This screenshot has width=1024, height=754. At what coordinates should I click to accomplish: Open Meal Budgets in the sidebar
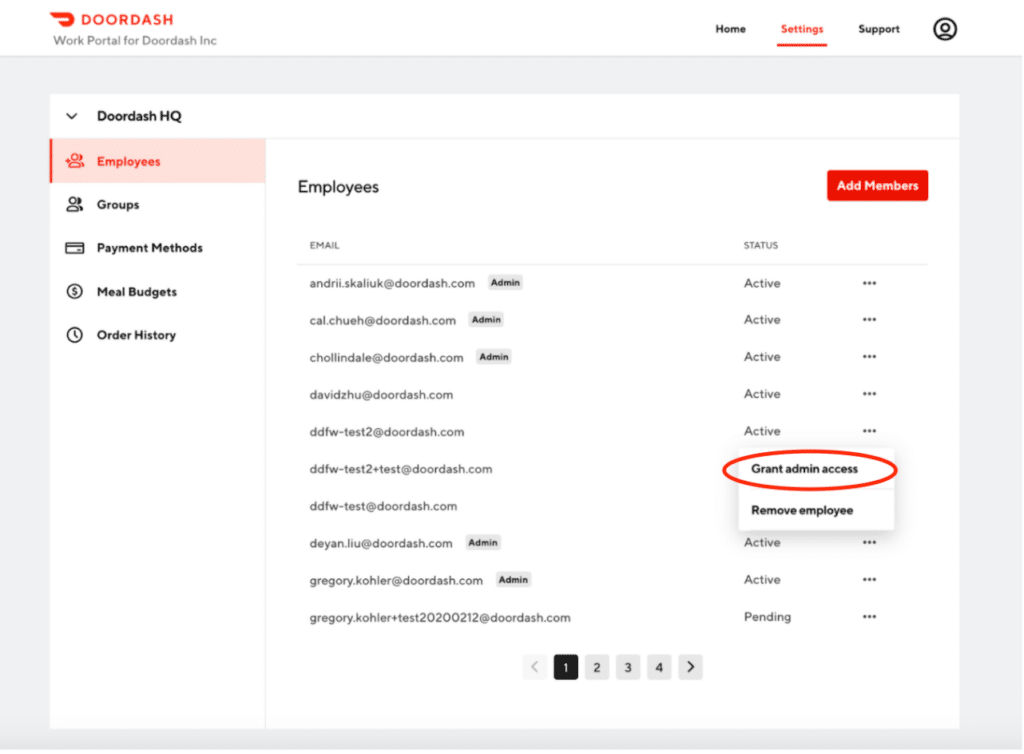[x=158, y=291]
